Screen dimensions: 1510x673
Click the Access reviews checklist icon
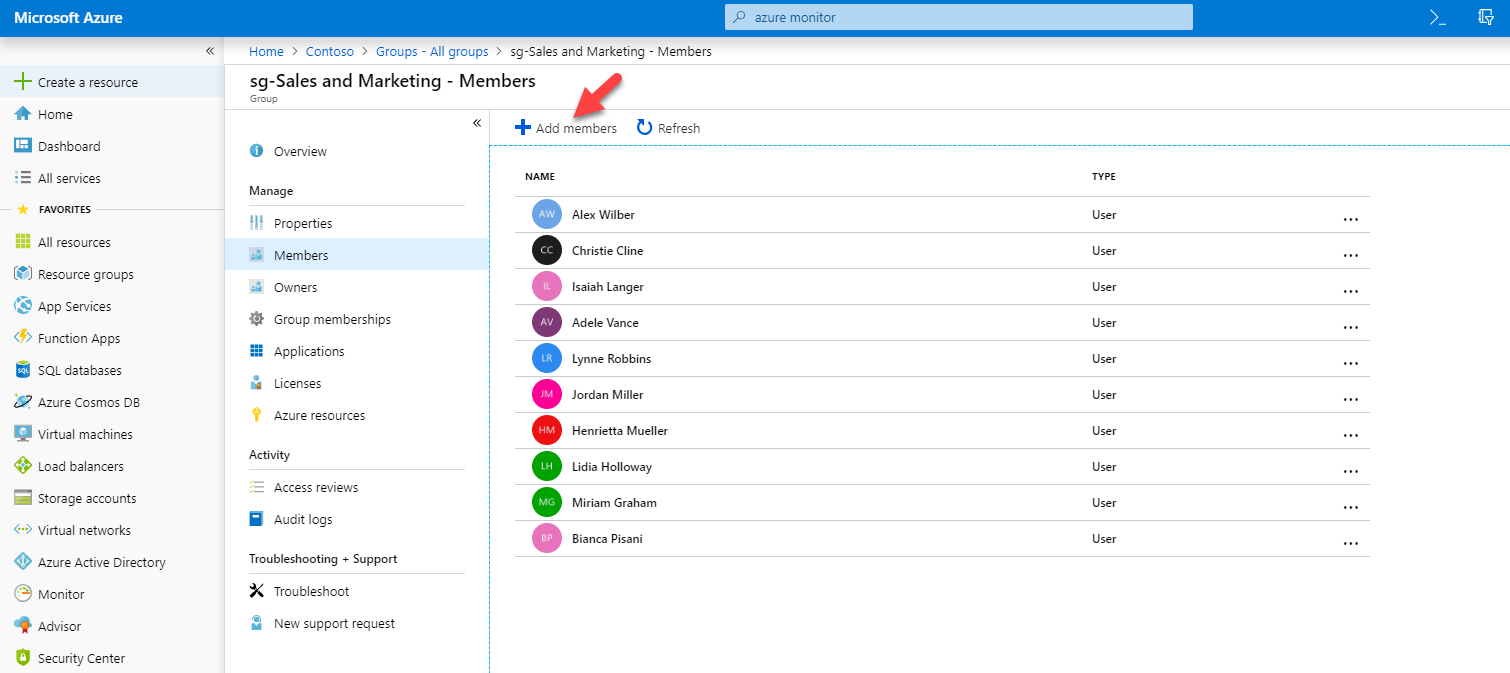coord(256,487)
